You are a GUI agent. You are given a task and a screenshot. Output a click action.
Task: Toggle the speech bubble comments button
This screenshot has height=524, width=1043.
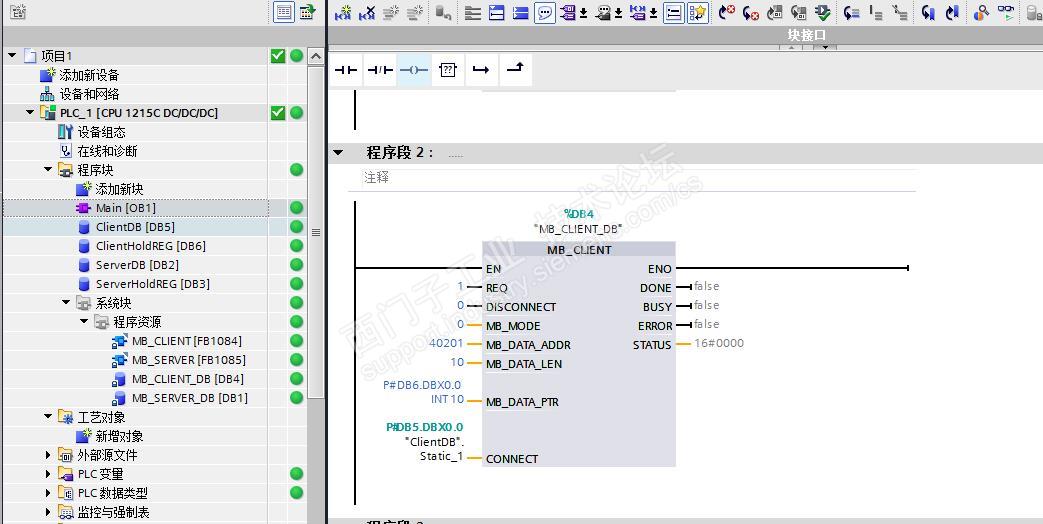tap(545, 12)
